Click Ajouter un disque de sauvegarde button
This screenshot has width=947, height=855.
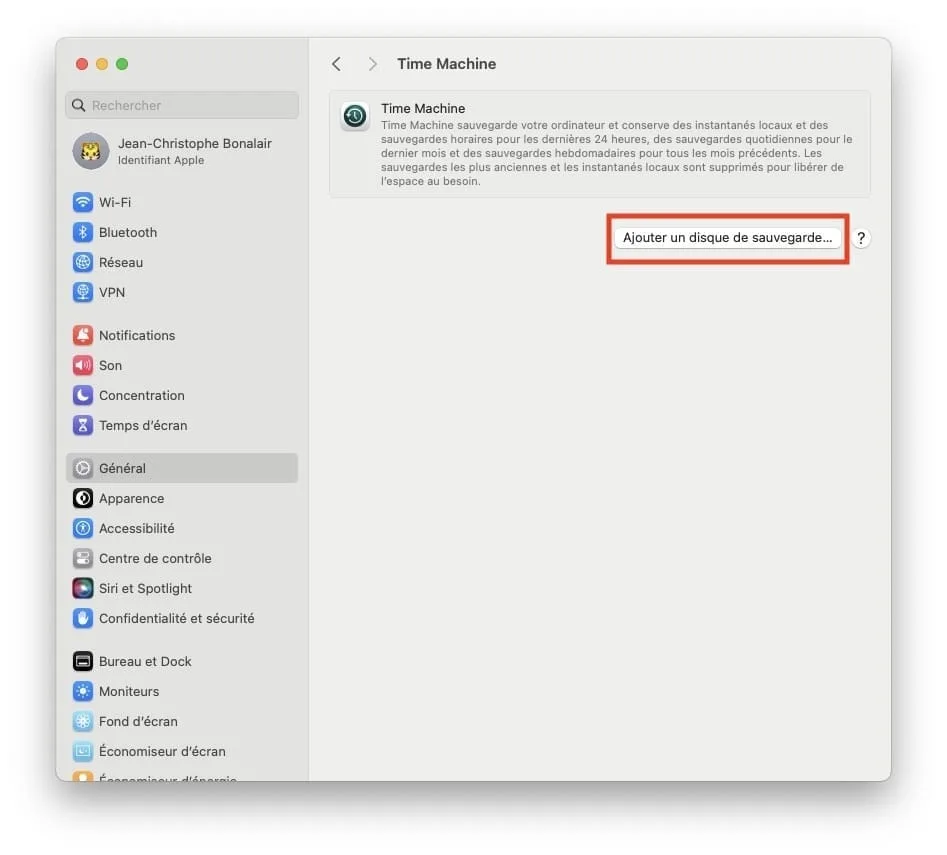(x=727, y=238)
